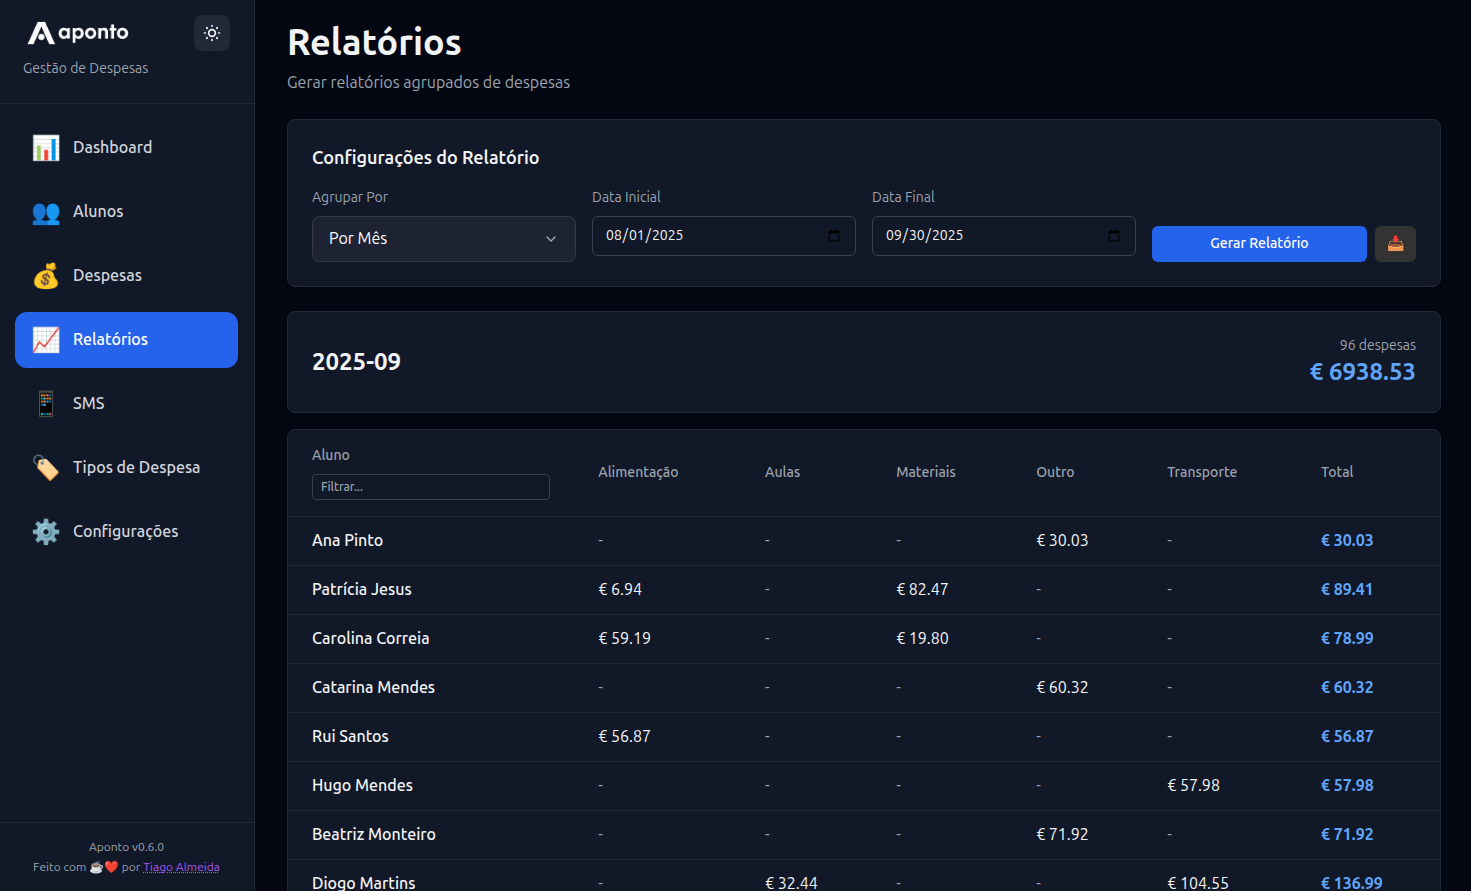Screen dimensions: 1471x891
Task: Click the export download icon button
Action: point(1395,244)
